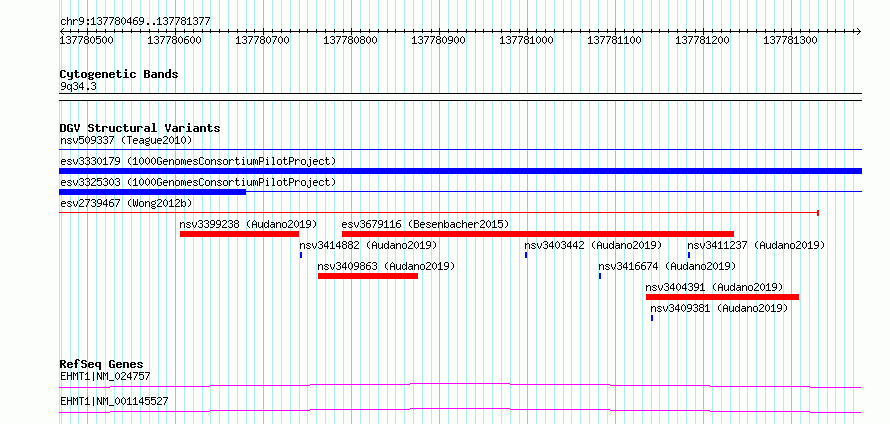The height and width of the screenshot is (424, 890).
Task: Click the RefSeq Genes track heading
Action: click(101, 364)
